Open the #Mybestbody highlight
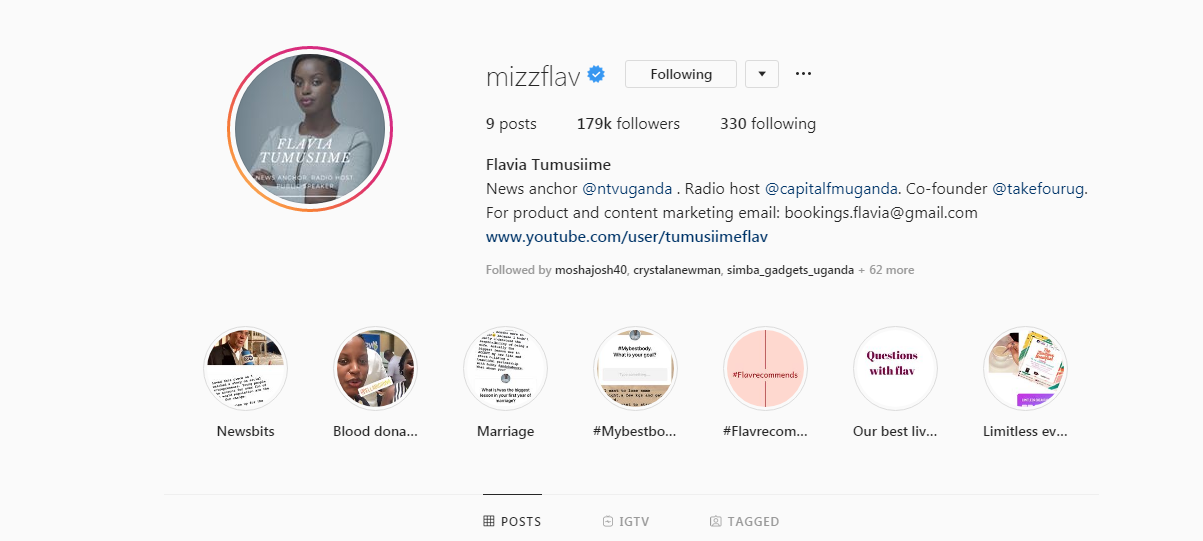 click(635, 368)
